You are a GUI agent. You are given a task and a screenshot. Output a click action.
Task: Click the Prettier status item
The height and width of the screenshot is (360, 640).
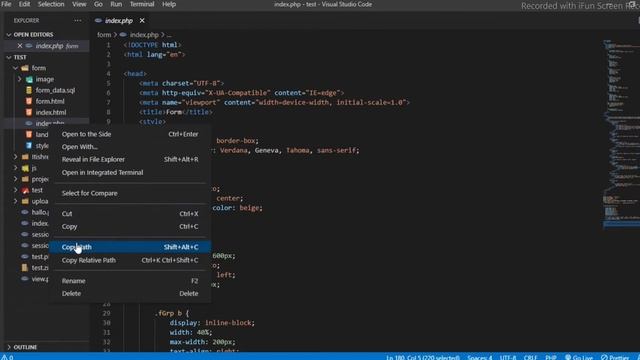pyautogui.click(x=615, y=357)
